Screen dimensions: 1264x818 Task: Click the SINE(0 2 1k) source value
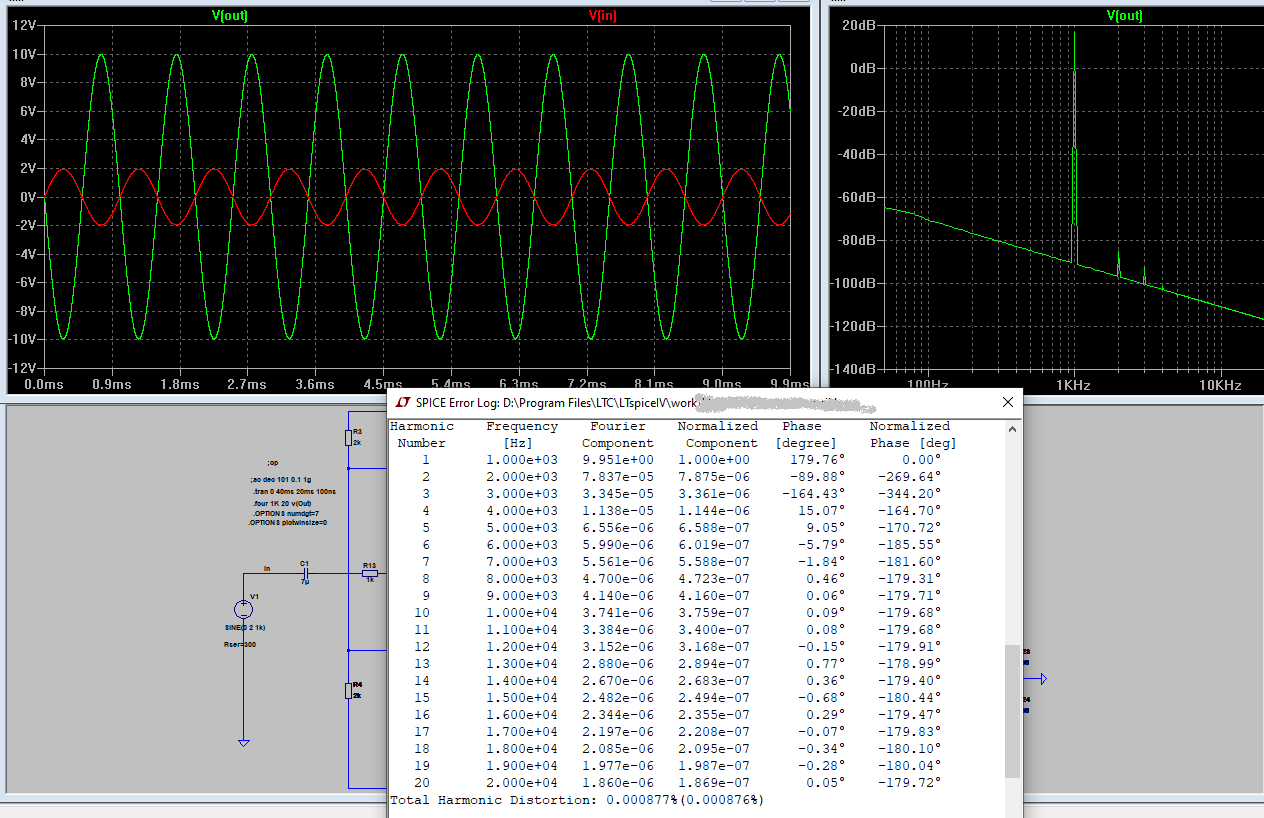[x=245, y=627]
